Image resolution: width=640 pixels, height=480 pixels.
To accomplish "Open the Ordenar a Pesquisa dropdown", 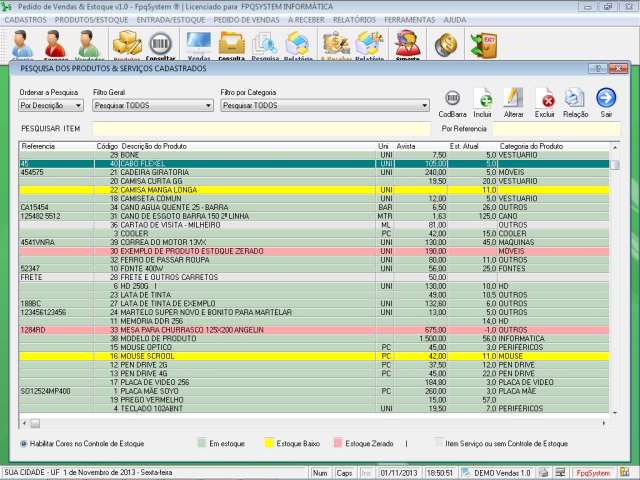I will click(x=51, y=105).
